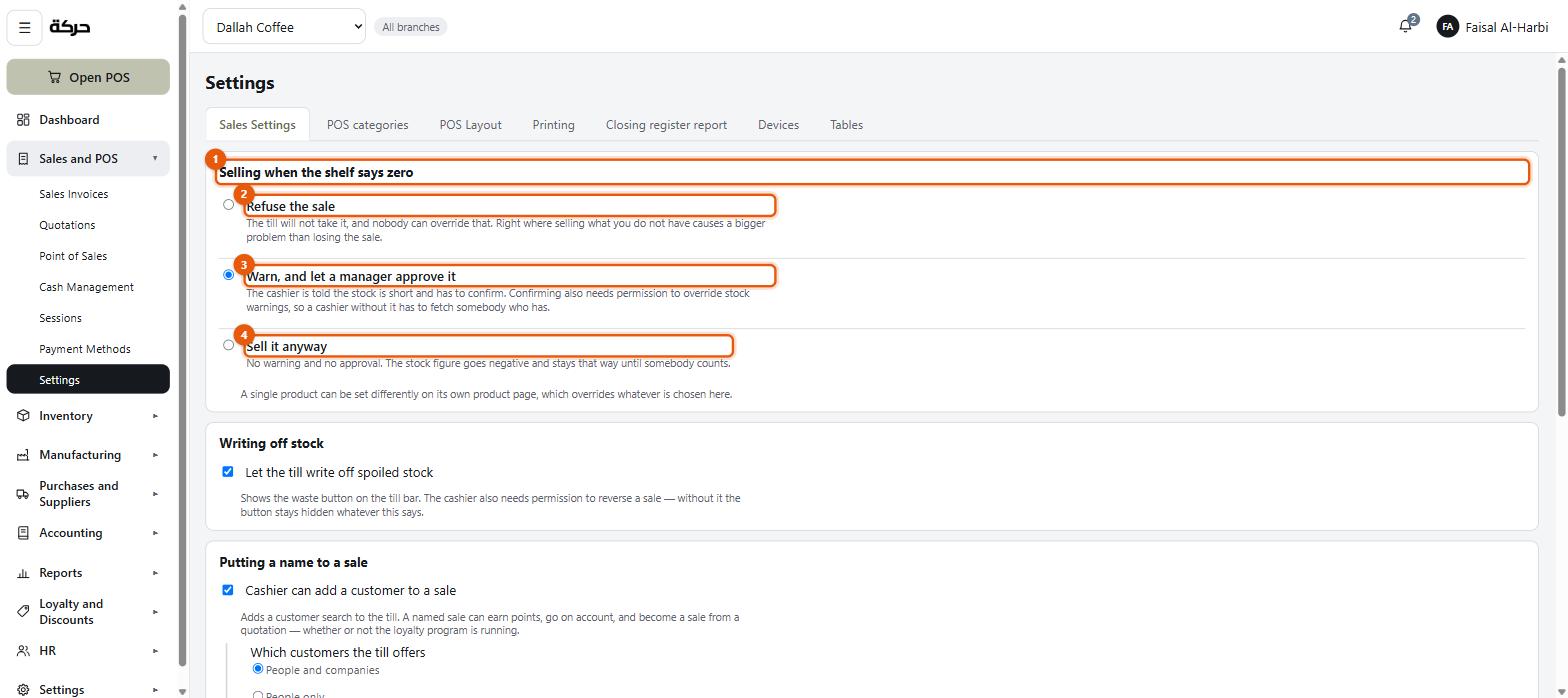
Task: Open the Printing tab
Action: coord(553,125)
